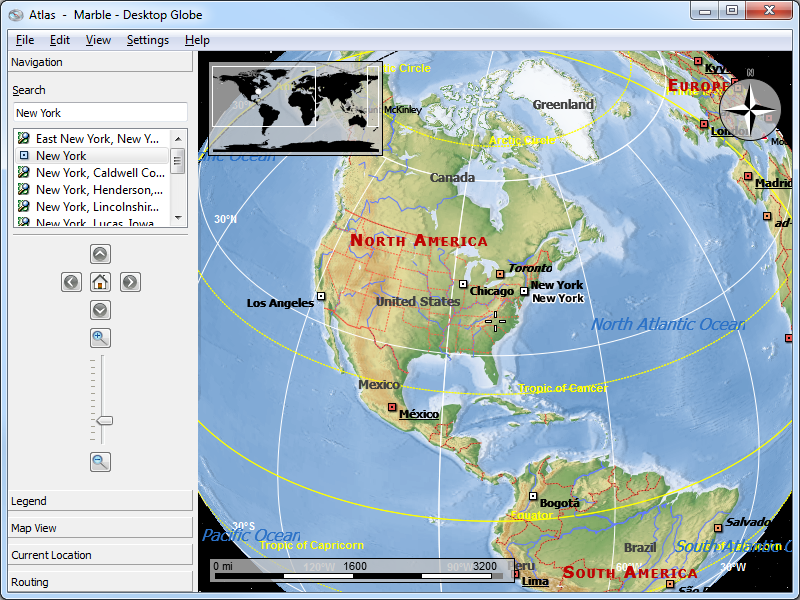Click the zoom slider handle

pyautogui.click(x=103, y=421)
